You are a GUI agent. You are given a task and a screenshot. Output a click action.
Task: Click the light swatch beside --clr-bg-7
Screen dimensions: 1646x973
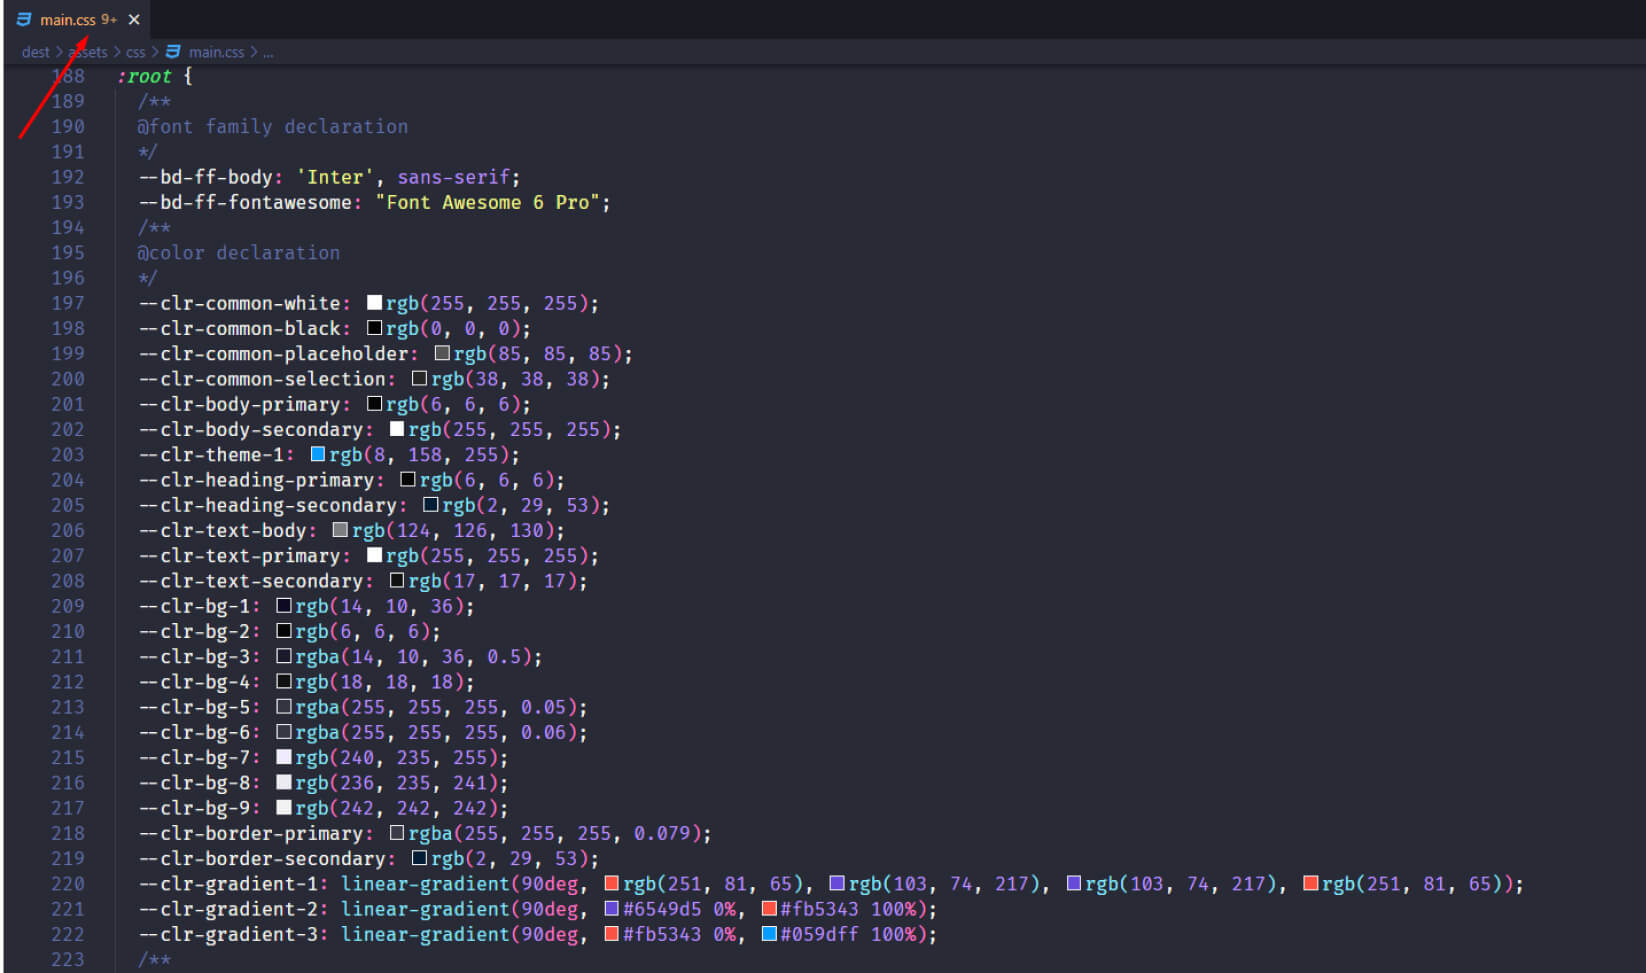[284, 757]
